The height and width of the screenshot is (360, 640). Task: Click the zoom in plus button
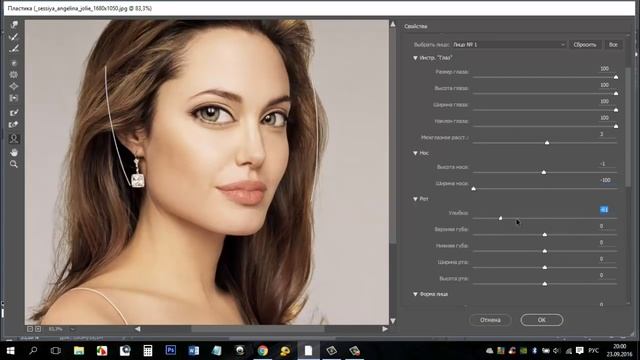(38, 329)
